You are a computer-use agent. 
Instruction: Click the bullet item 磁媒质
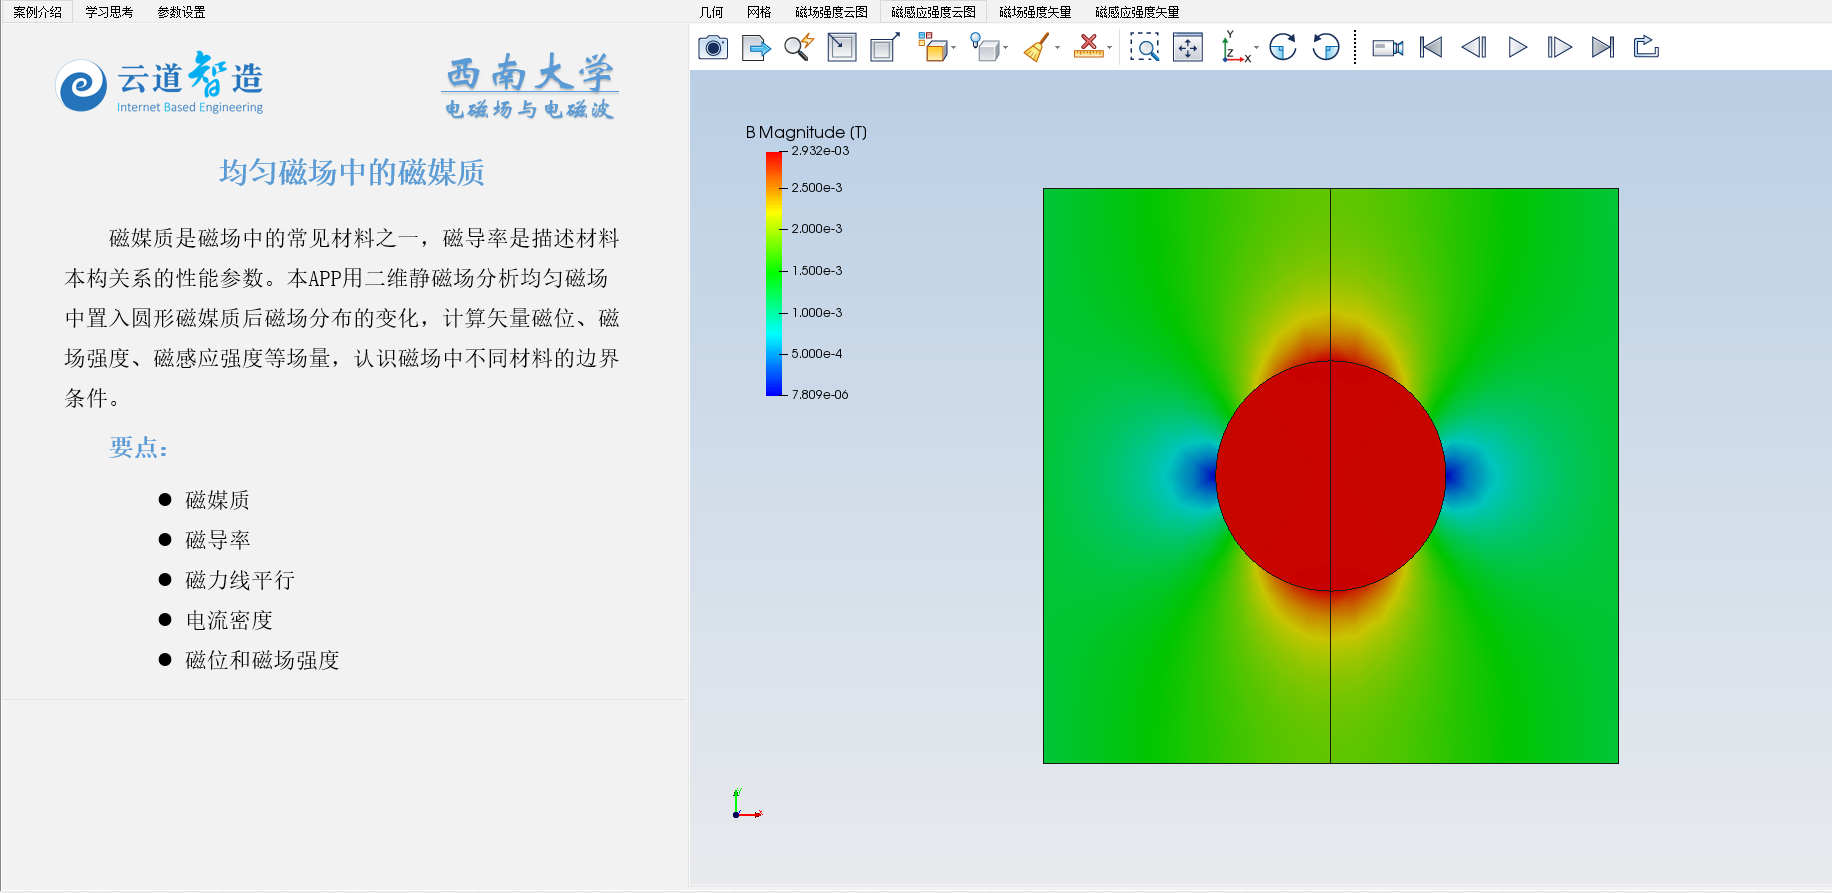point(217,500)
